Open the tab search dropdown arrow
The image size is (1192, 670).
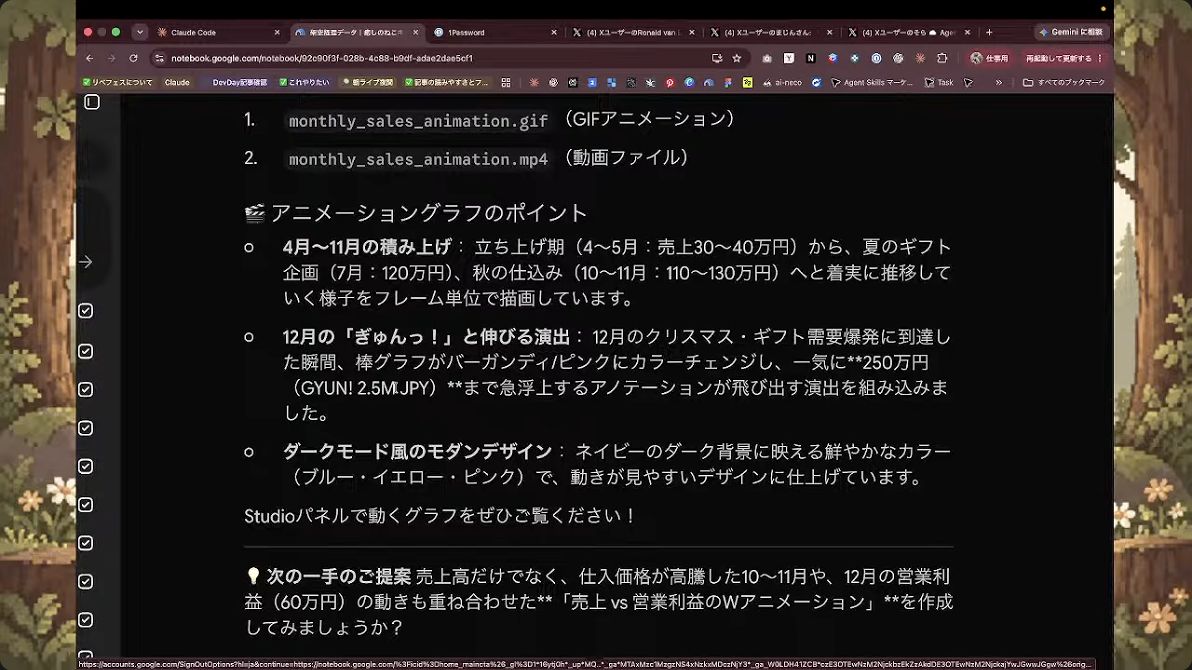click(x=140, y=32)
